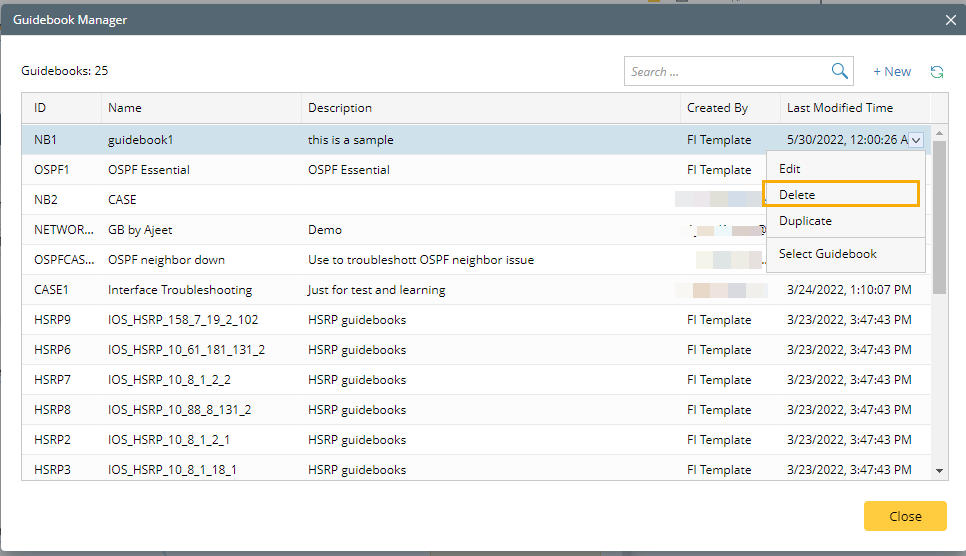Click the refresh guidebooks icon
The width and height of the screenshot is (966, 556).
pyautogui.click(x=937, y=72)
